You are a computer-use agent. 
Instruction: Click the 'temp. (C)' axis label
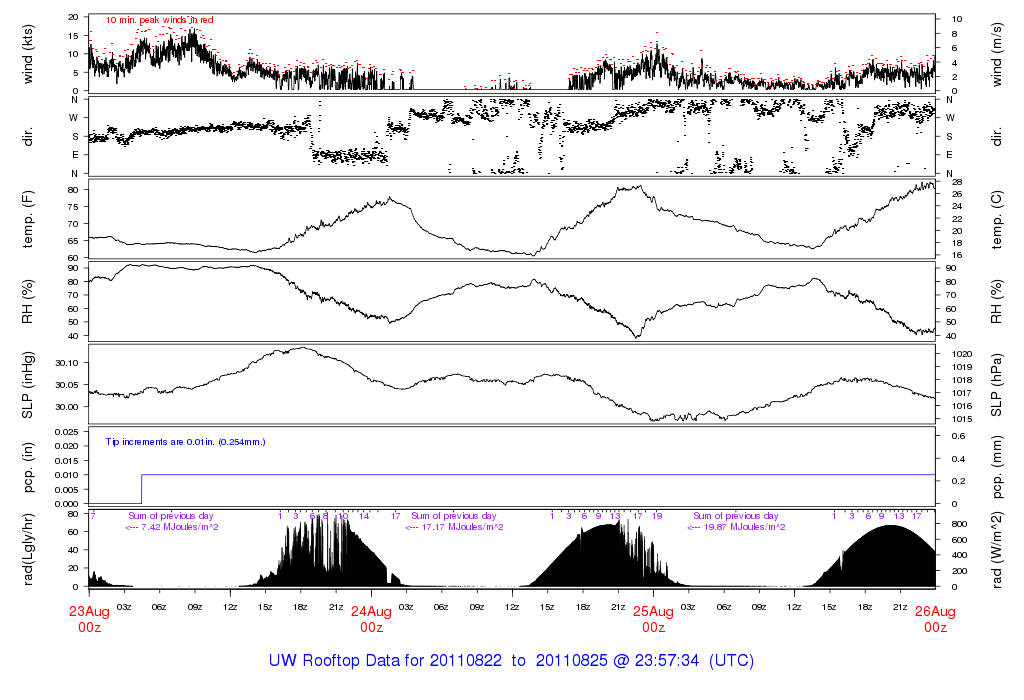(994, 219)
